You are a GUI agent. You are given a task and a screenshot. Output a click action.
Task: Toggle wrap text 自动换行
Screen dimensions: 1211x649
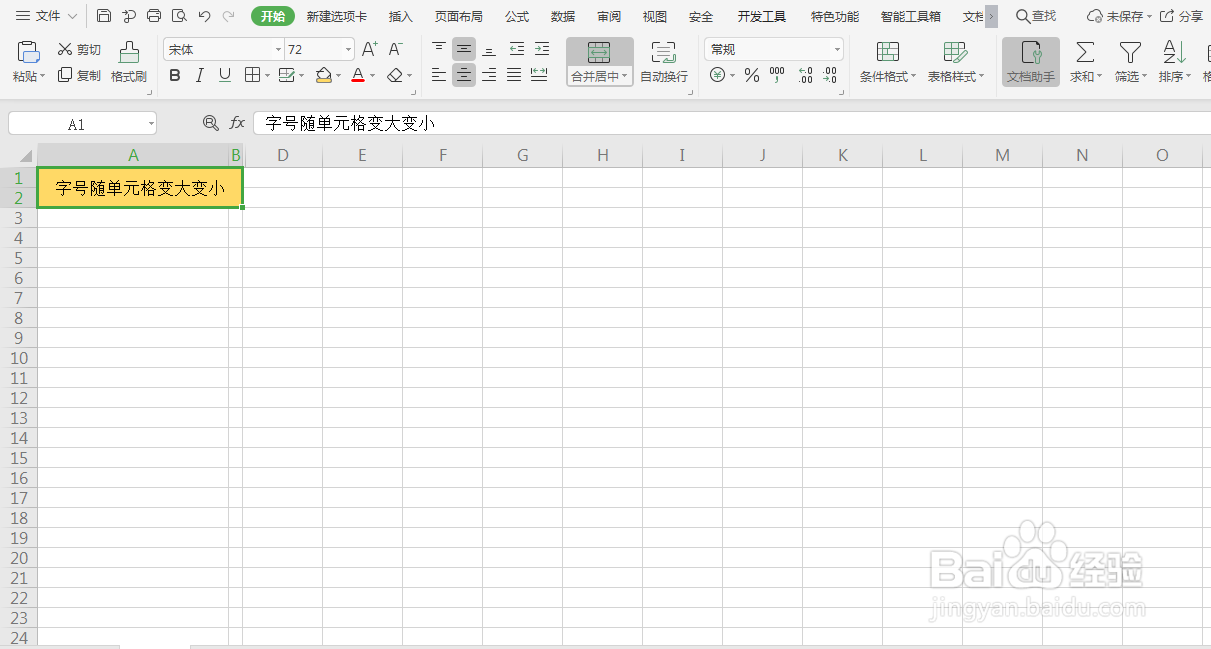point(664,62)
